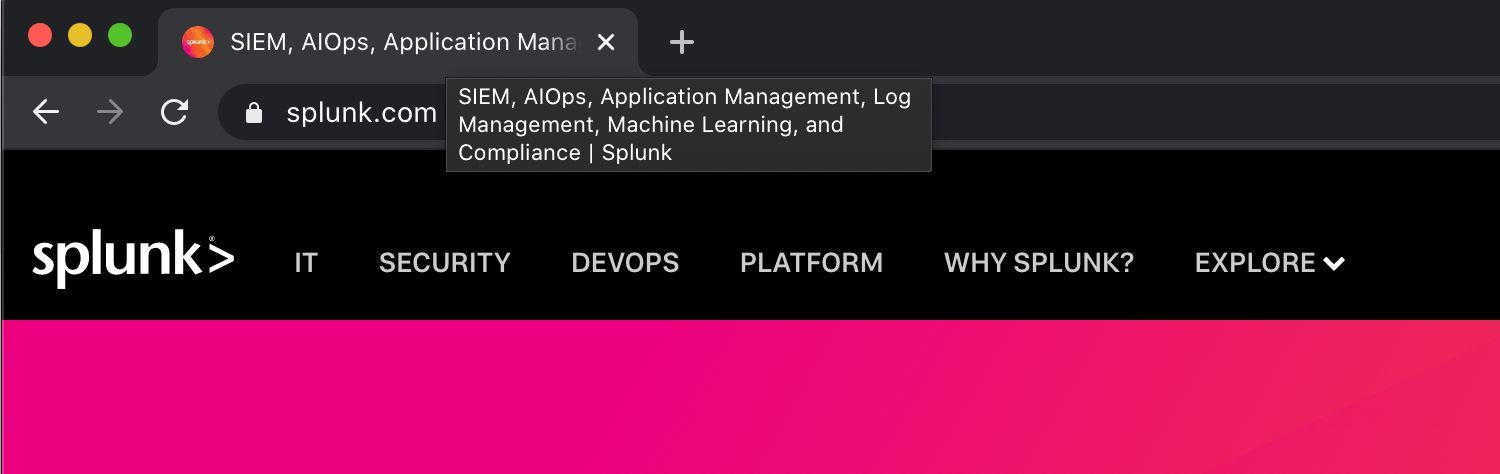Open the WHY SPLUNK? navigation link

(x=1039, y=263)
